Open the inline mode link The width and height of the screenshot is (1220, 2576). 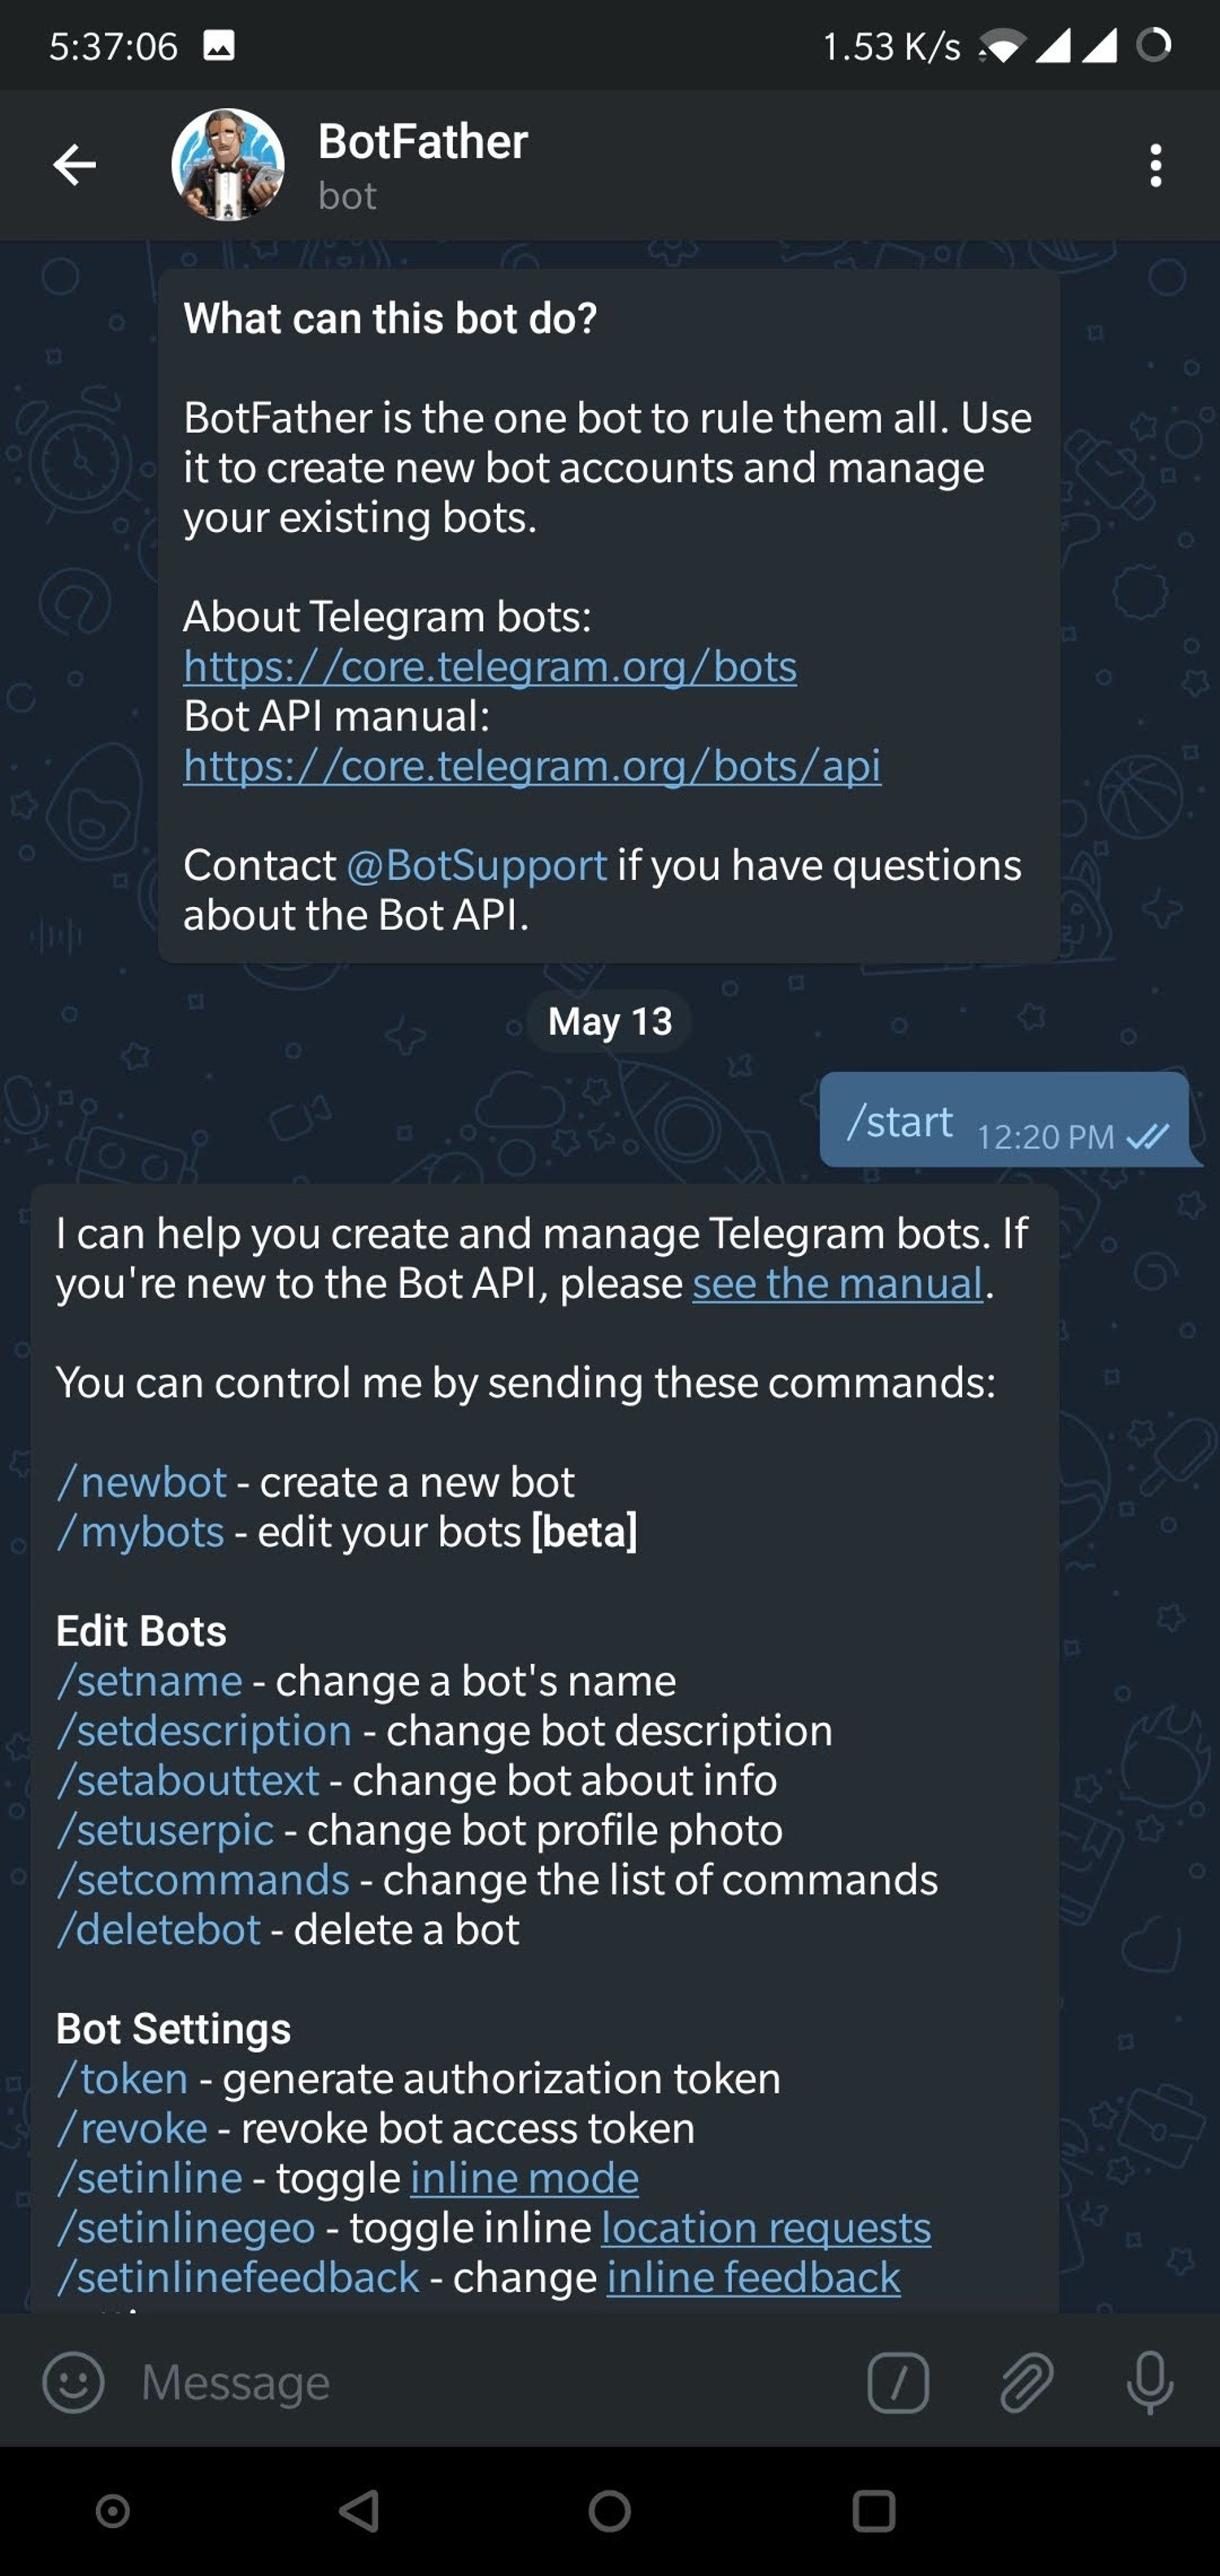click(x=524, y=2179)
